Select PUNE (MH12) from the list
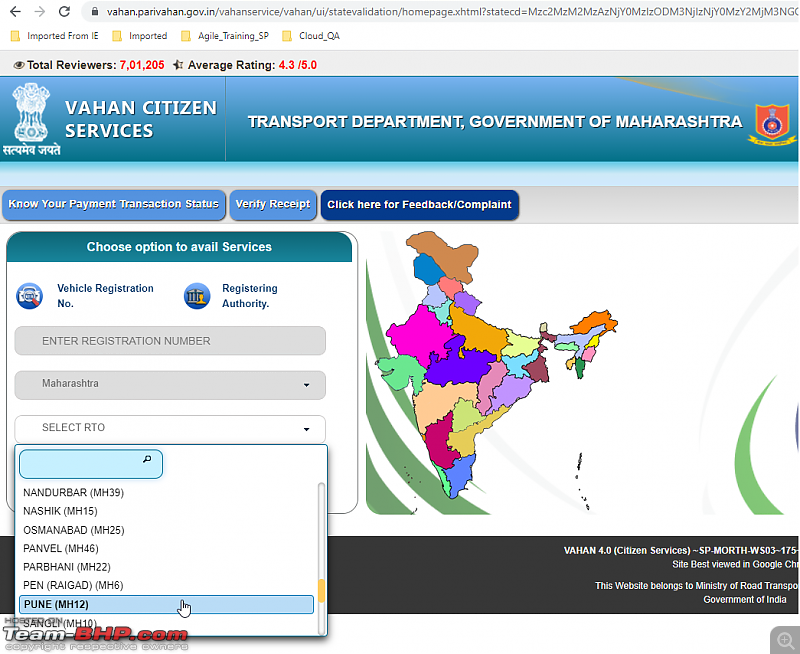800x654 pixels. (166, 605)
